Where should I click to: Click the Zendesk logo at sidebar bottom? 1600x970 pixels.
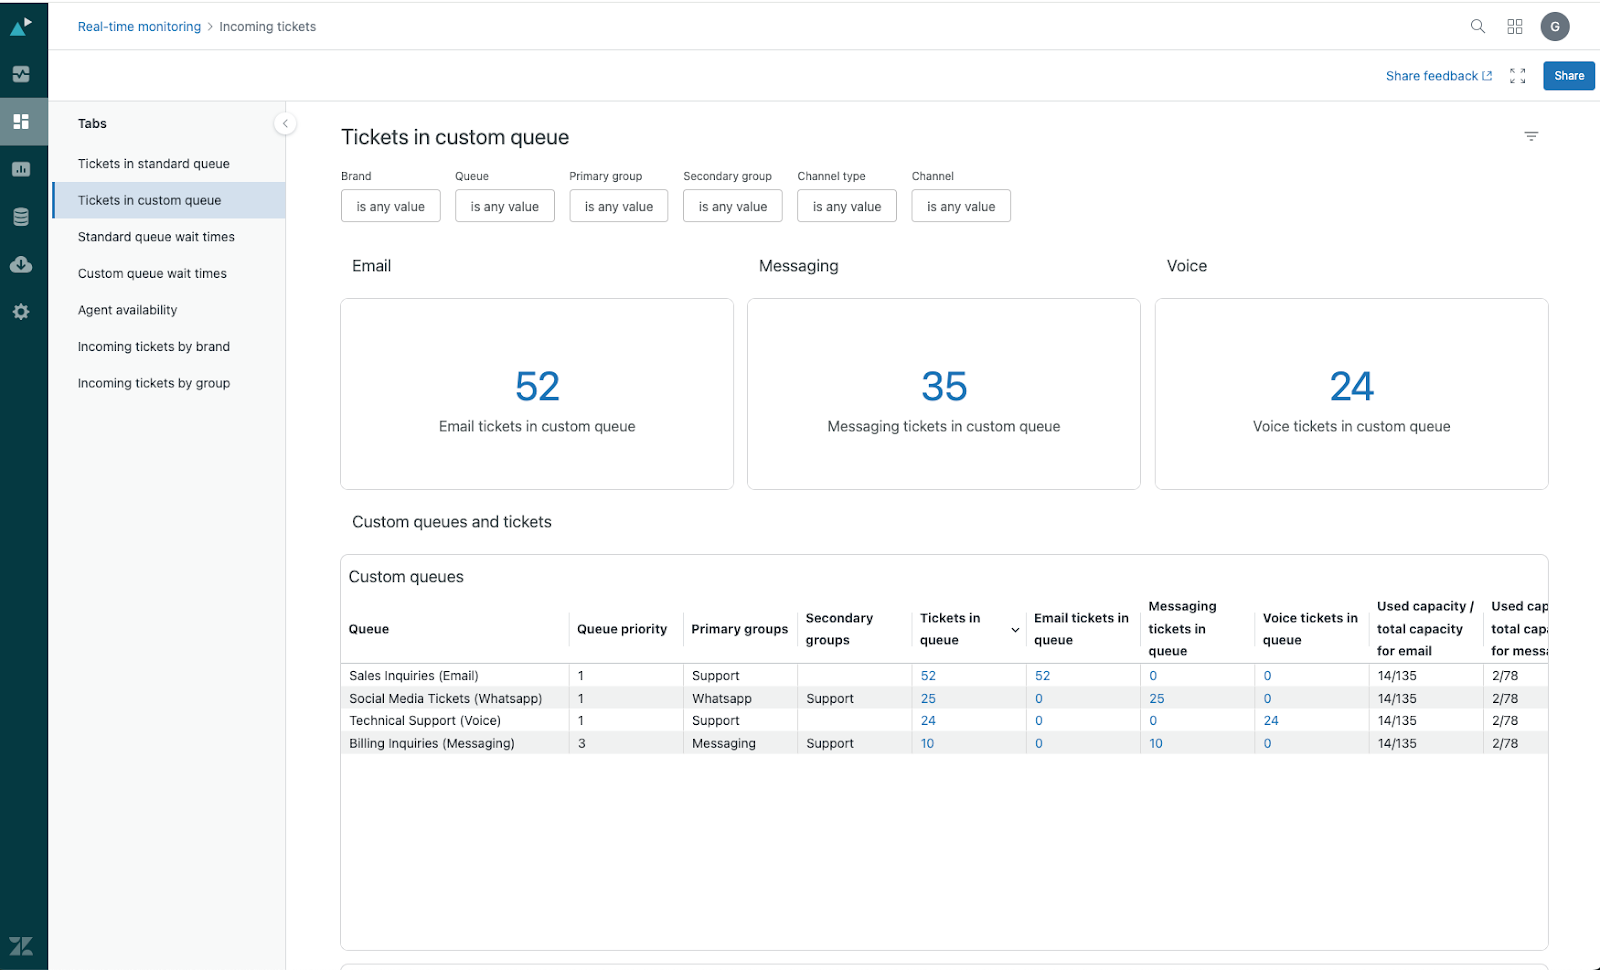coord(21,945)
